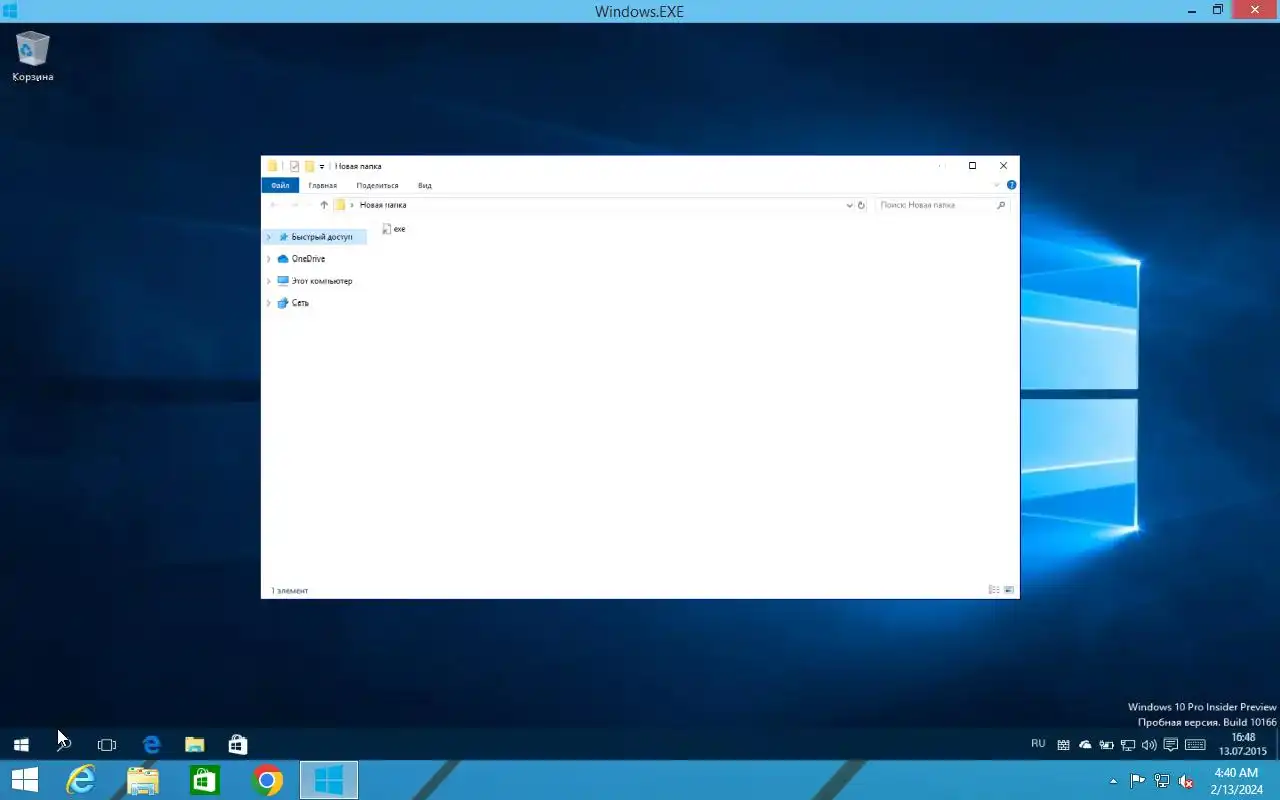Open the touch keyboard tray icon

pyautogui.click(x=1195, y=745)
